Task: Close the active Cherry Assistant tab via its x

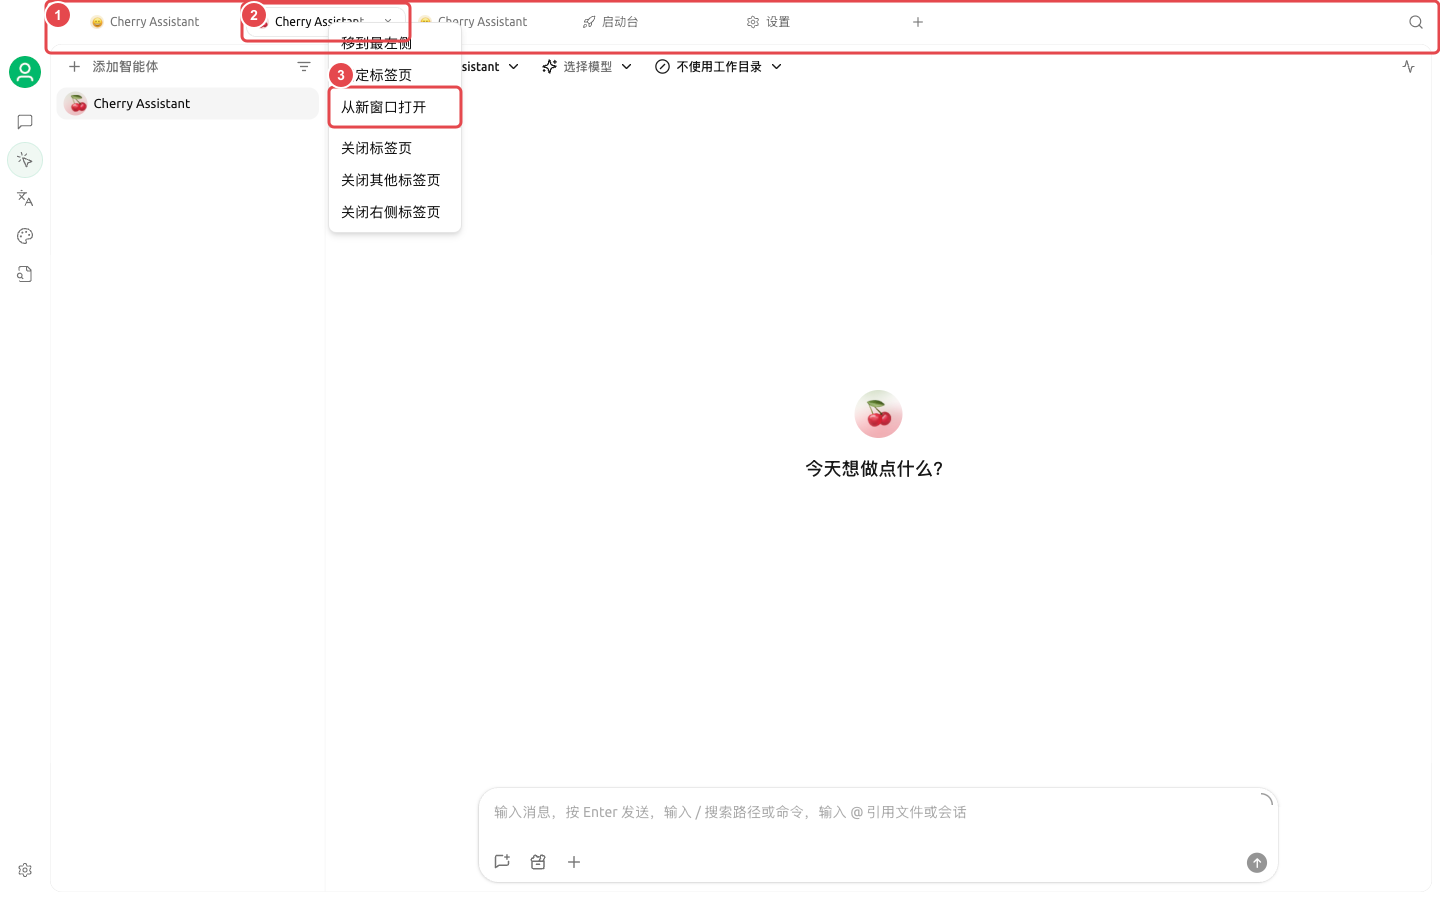Action: pyautogui.click(x=388, y=21)
